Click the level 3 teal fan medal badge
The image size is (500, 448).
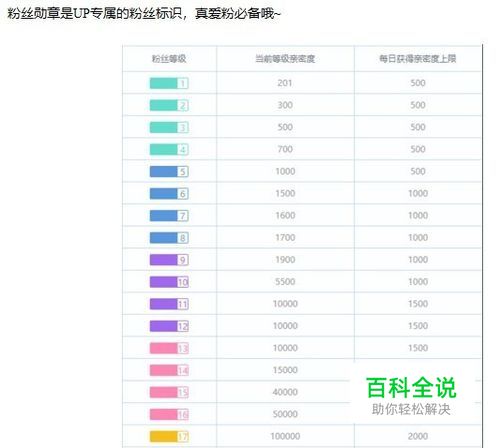169,127
